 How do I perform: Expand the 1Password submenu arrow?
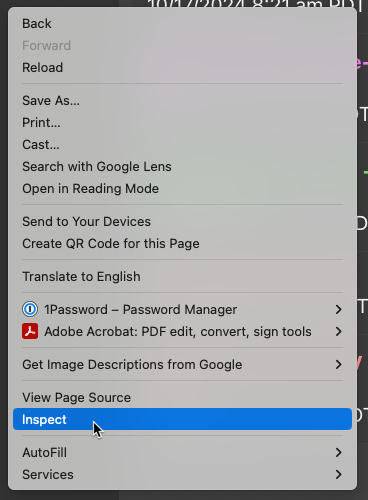338,309
